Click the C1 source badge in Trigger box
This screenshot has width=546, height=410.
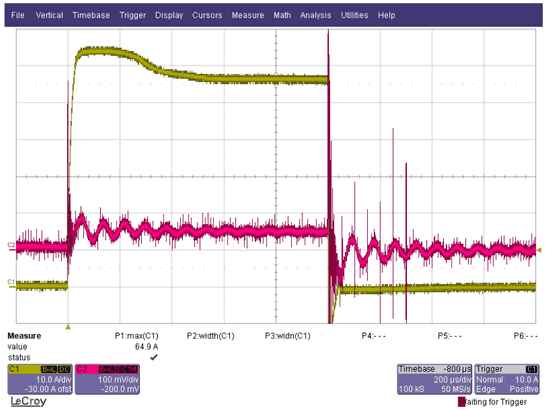pos(532,369)
